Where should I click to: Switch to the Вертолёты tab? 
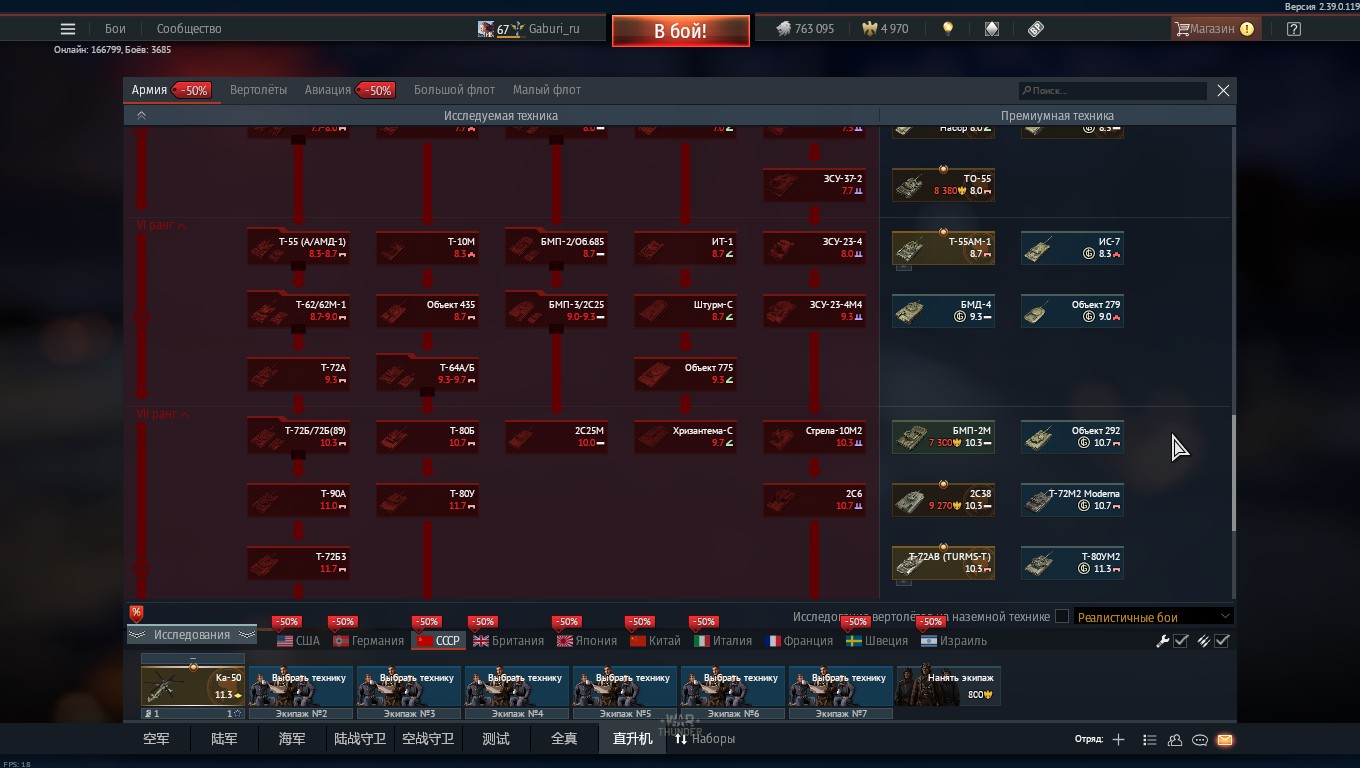click(x=258, y=90)
